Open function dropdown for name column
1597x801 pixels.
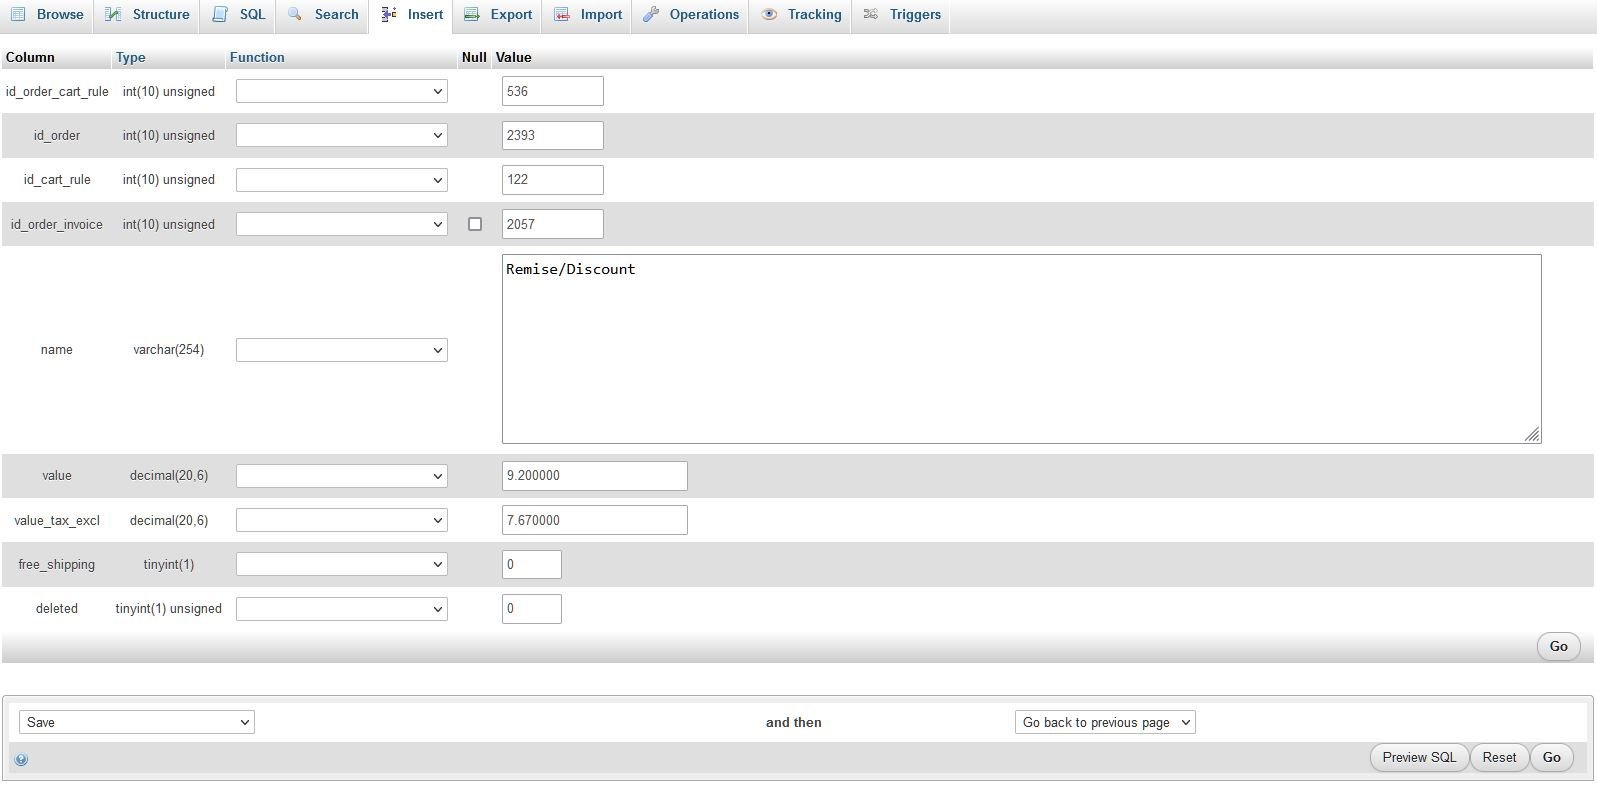341,350
